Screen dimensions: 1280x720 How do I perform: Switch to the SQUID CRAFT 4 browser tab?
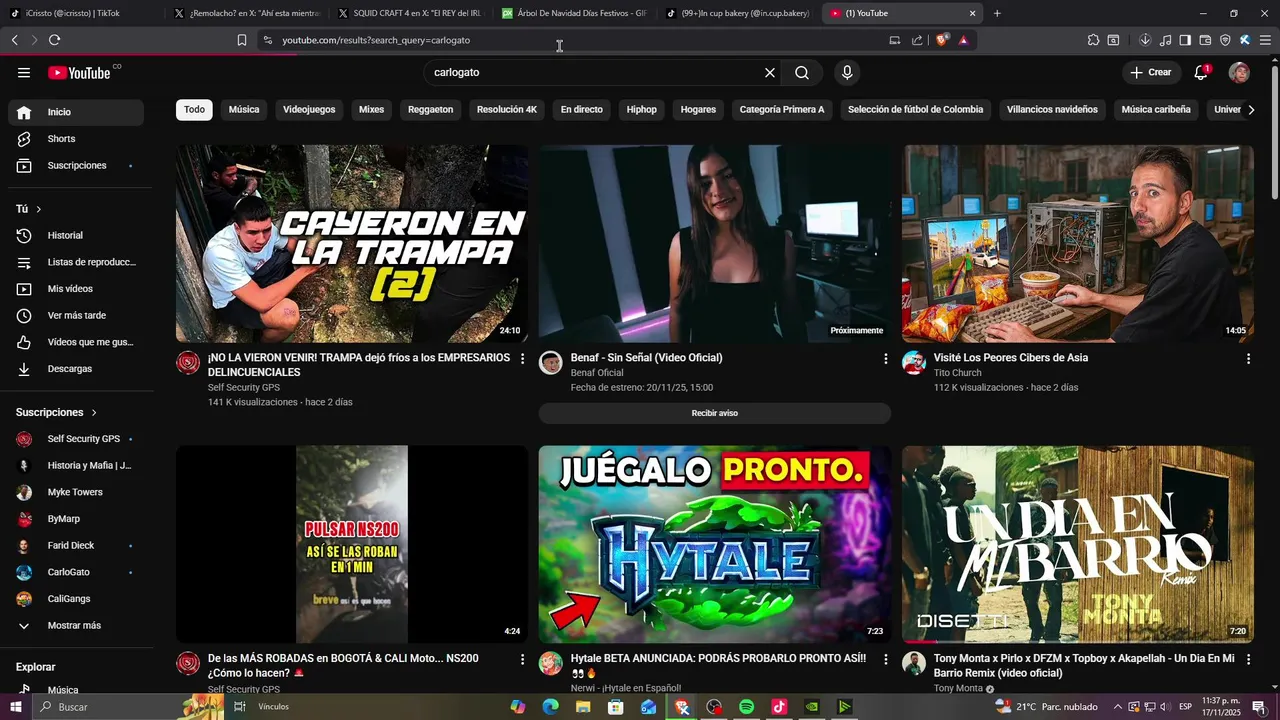pyautogui.click(x=411, y=13)
